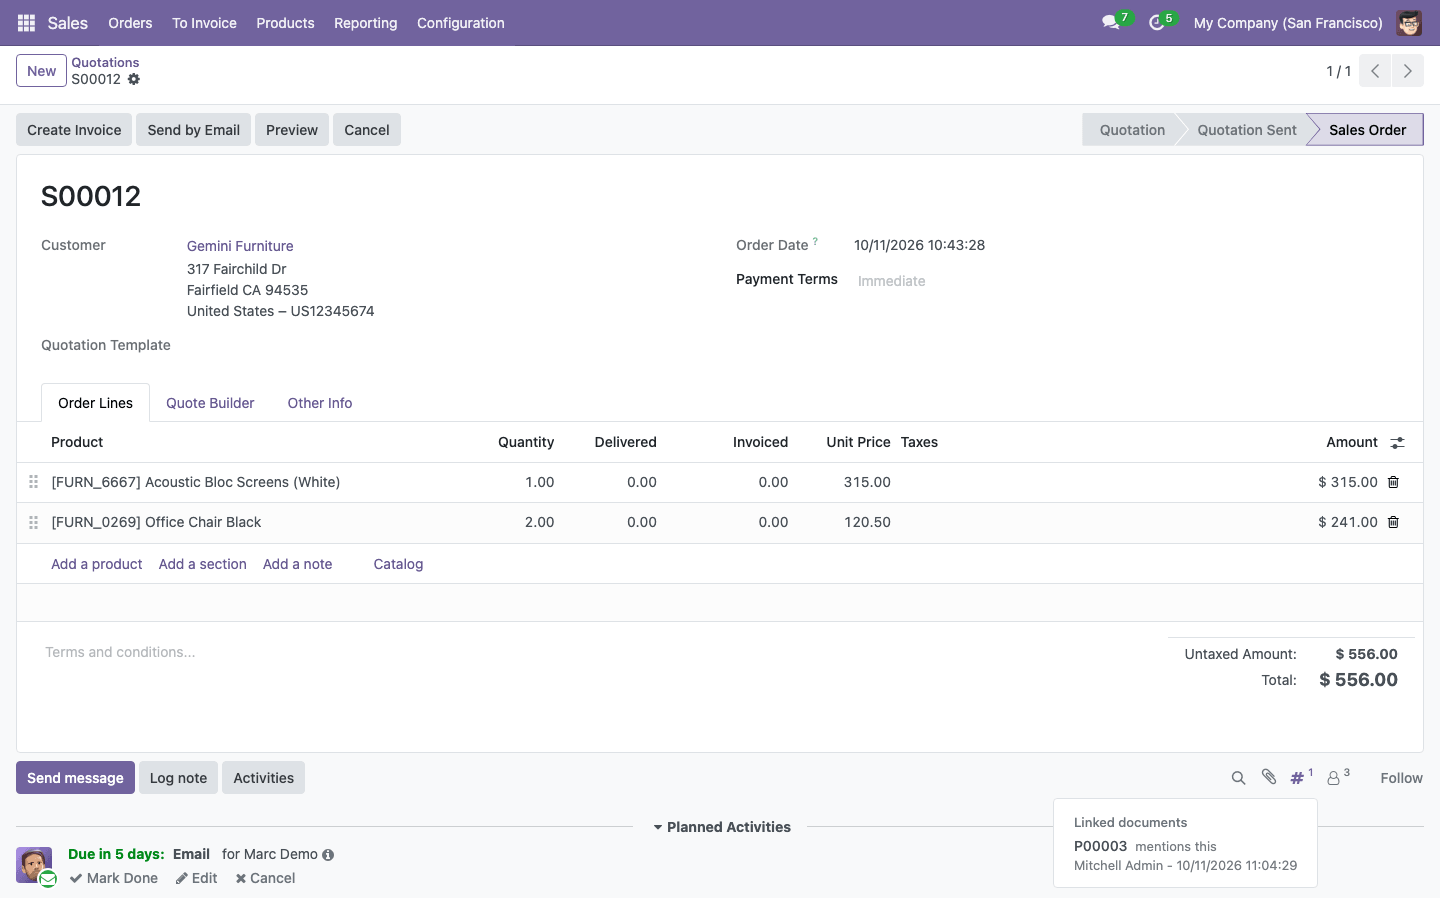Delete the Office Chair Black order line
This screenshot has height=898, width=1440.
coord(1393,522)
